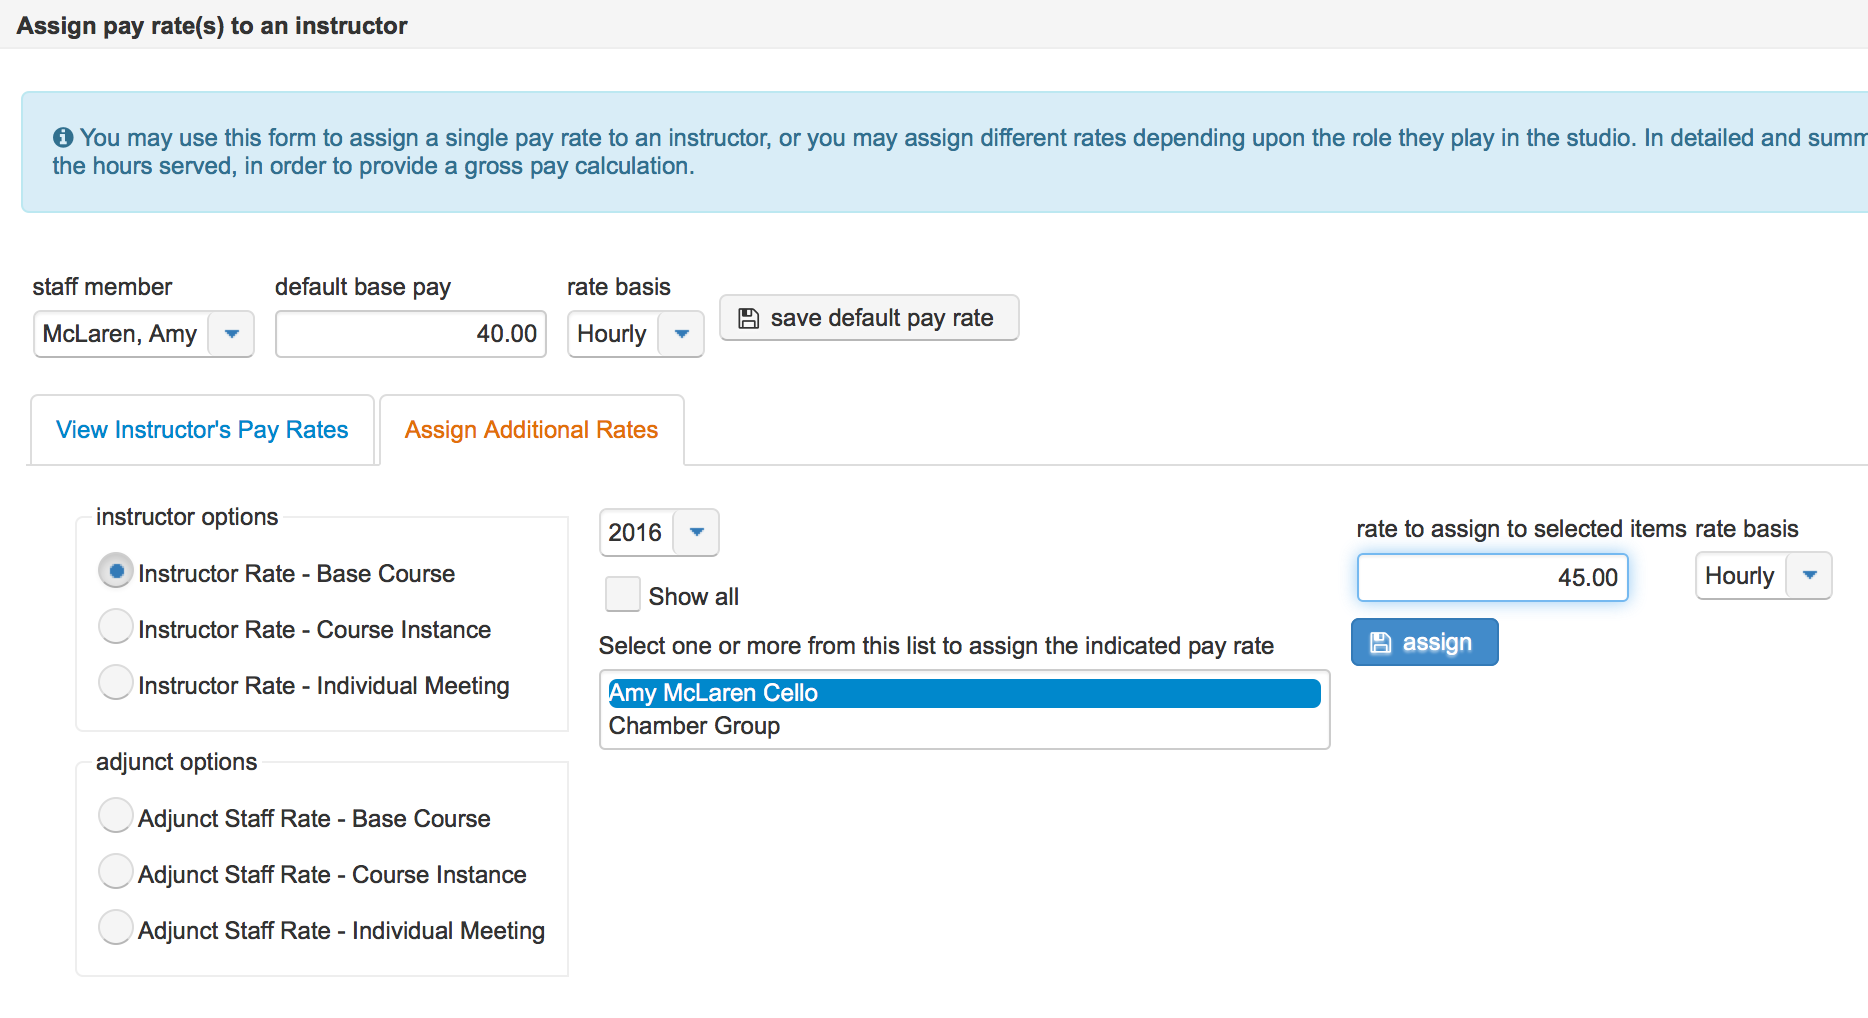Select Instructor Rate - Course Instance option
This screenshot has width=1868, height=1018.
(x=116, y=627)
